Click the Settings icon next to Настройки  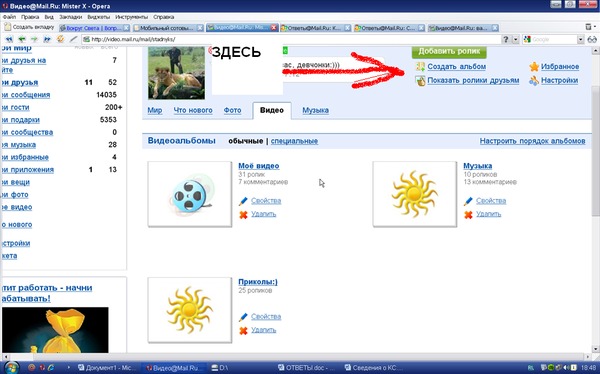[534, 81]
